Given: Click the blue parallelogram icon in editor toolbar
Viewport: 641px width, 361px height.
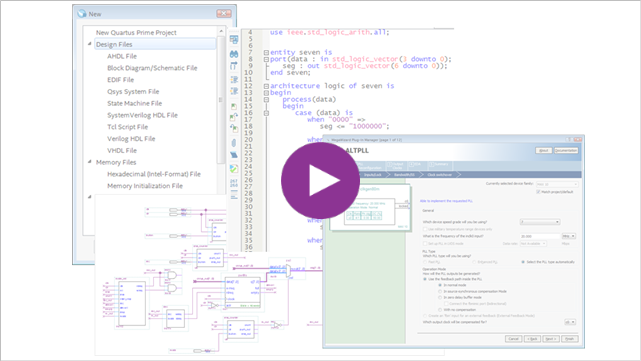Looking at the screenshot, I should 234,155.
